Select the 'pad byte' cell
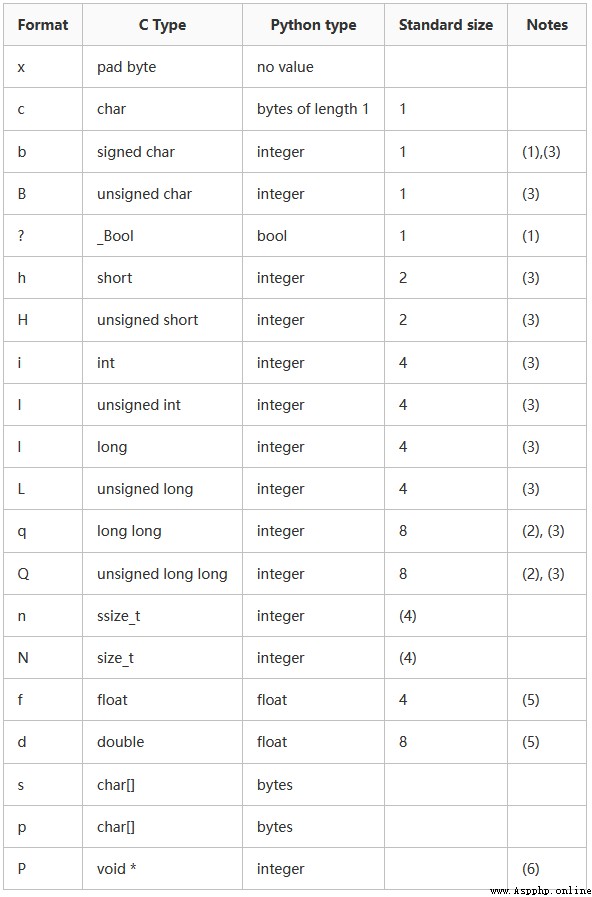The width and height of the screenshot is (592, 897). 162,67
